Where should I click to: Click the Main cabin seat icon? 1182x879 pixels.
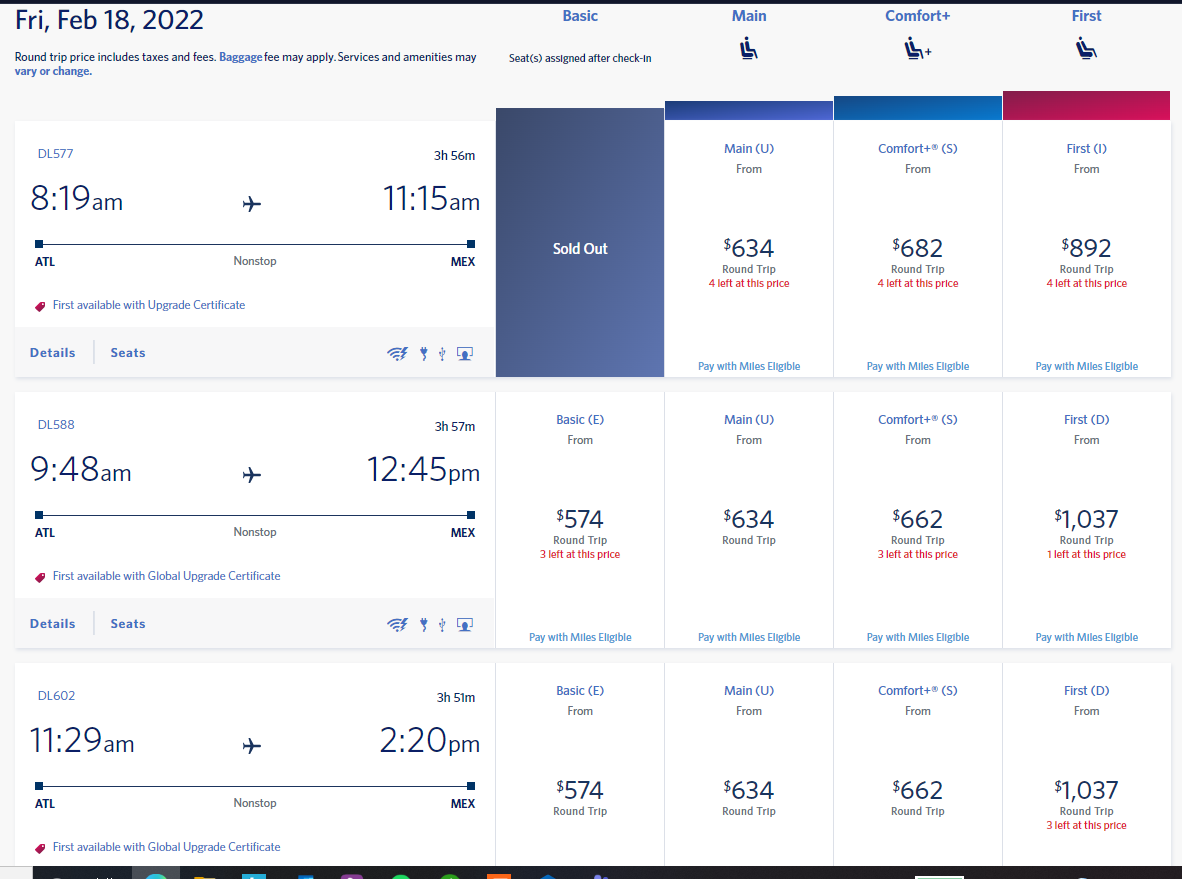pyautogui.click(x=749, y=47)
